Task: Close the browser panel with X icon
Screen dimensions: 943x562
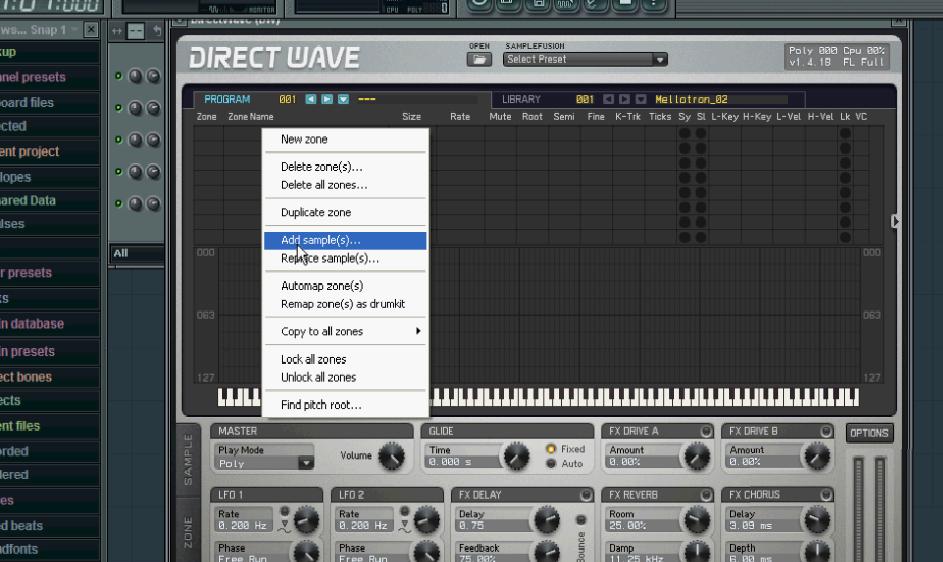Action: tap(91, 29)
